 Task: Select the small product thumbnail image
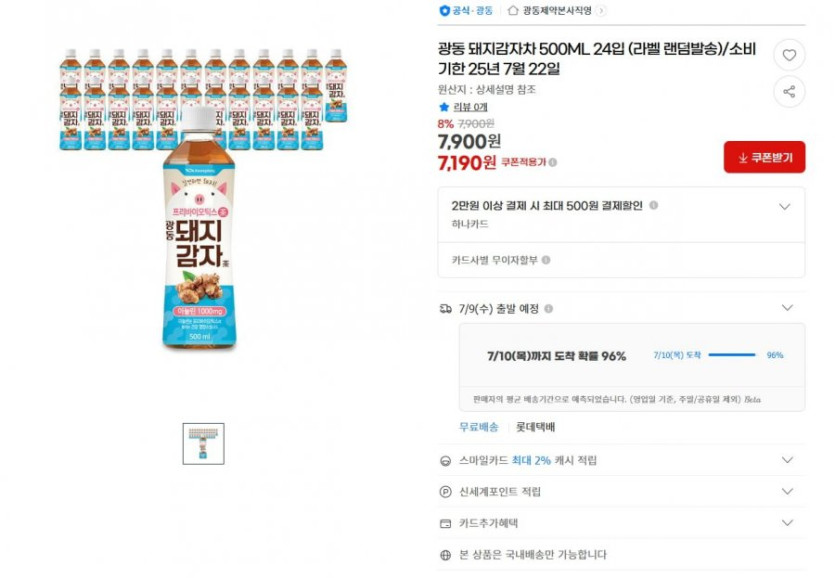point(203,443)
